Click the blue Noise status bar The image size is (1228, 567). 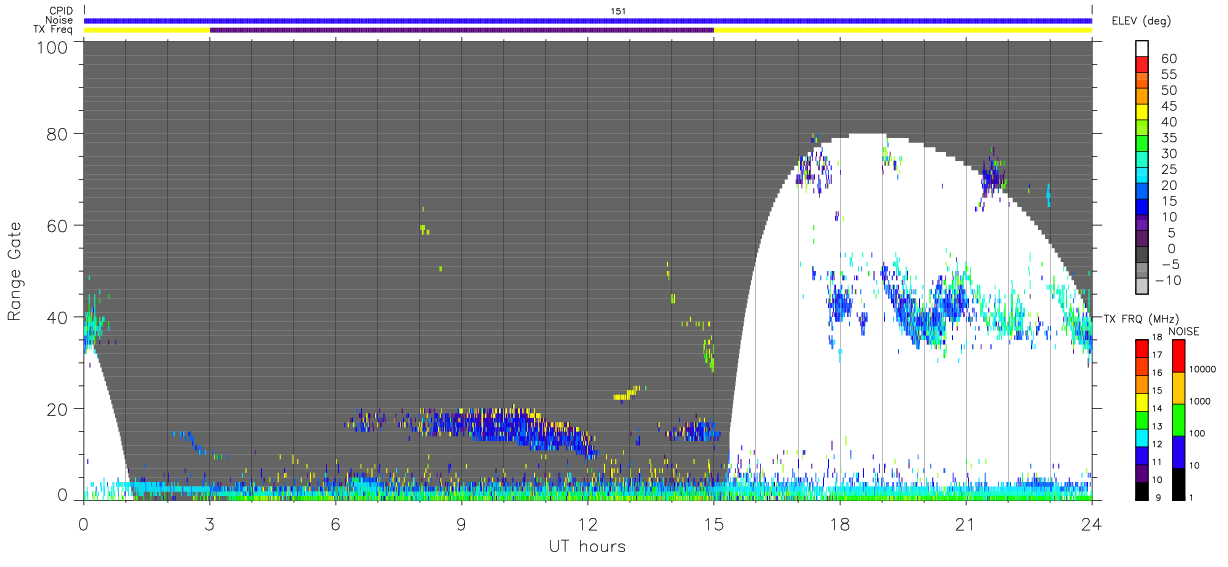pyautogui.click(x=588, y=20)
